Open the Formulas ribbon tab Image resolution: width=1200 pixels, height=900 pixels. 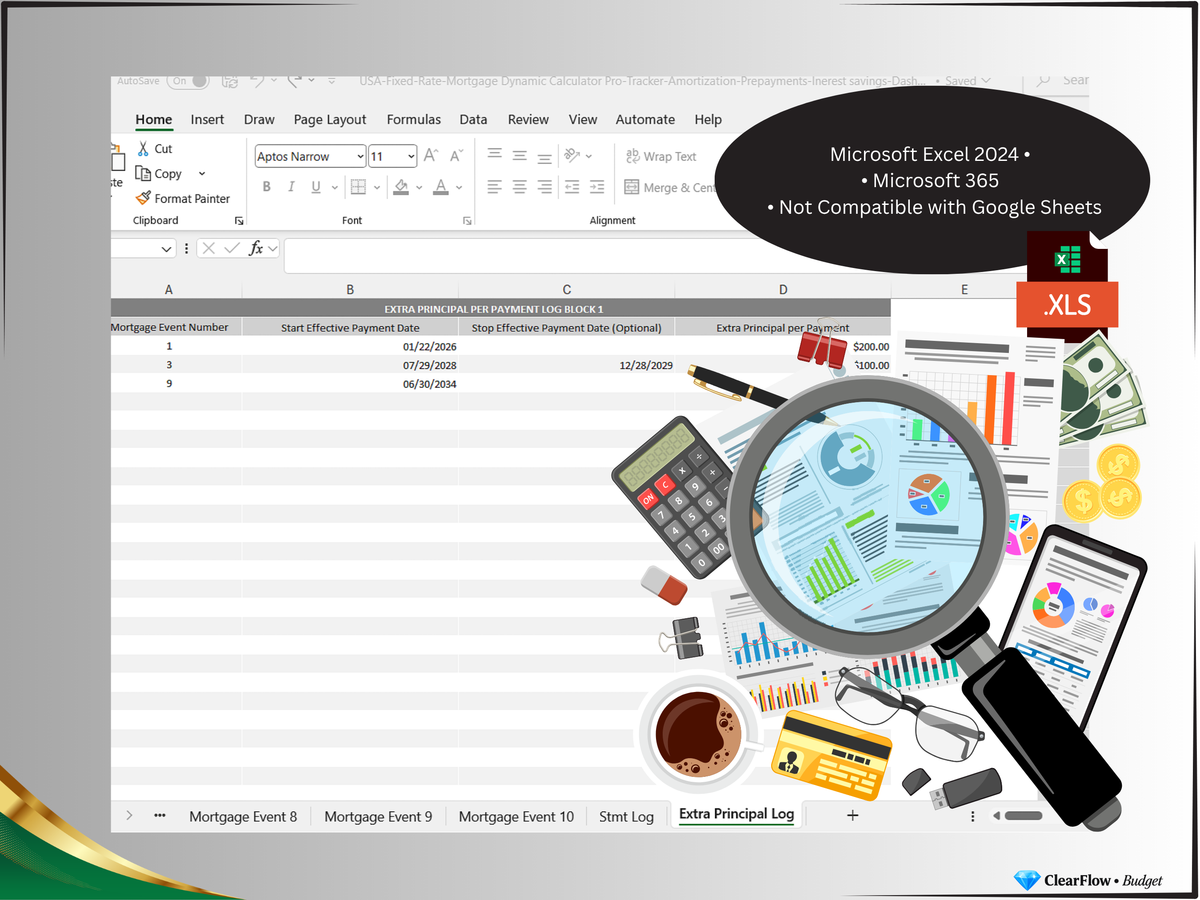click(414, 119)
